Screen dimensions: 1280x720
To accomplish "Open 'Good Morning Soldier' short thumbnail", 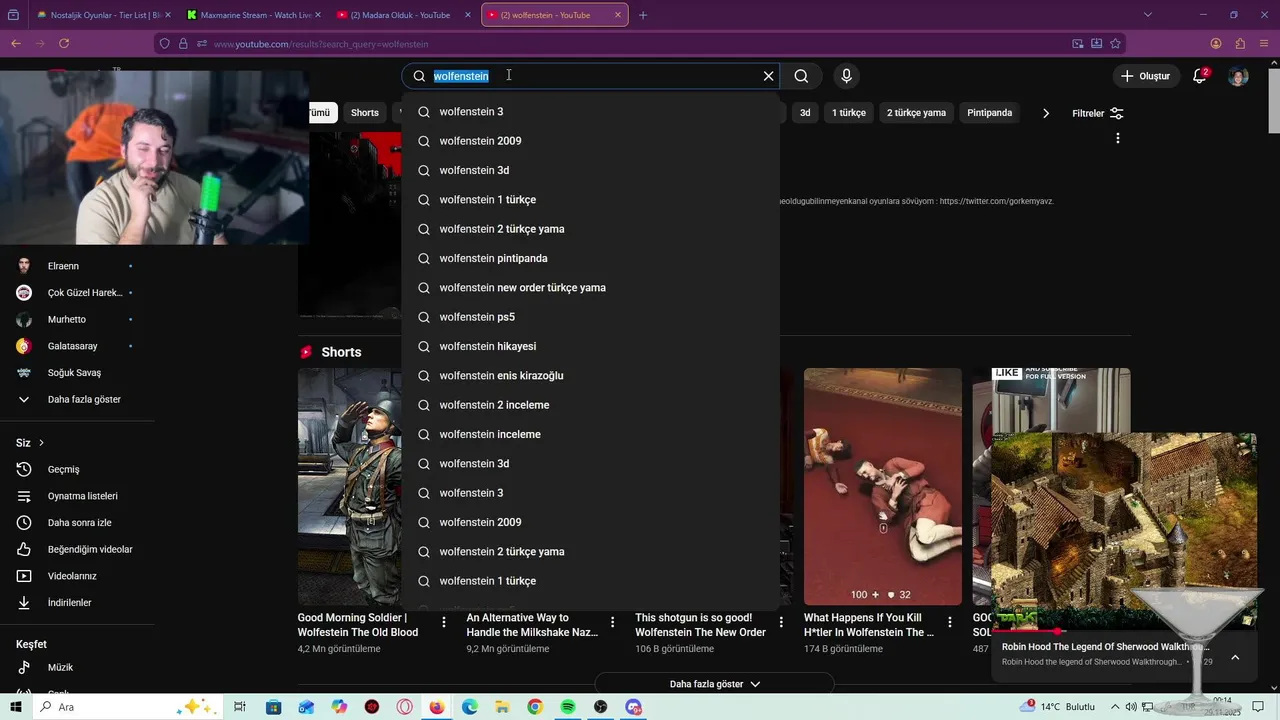I will 349,486.
